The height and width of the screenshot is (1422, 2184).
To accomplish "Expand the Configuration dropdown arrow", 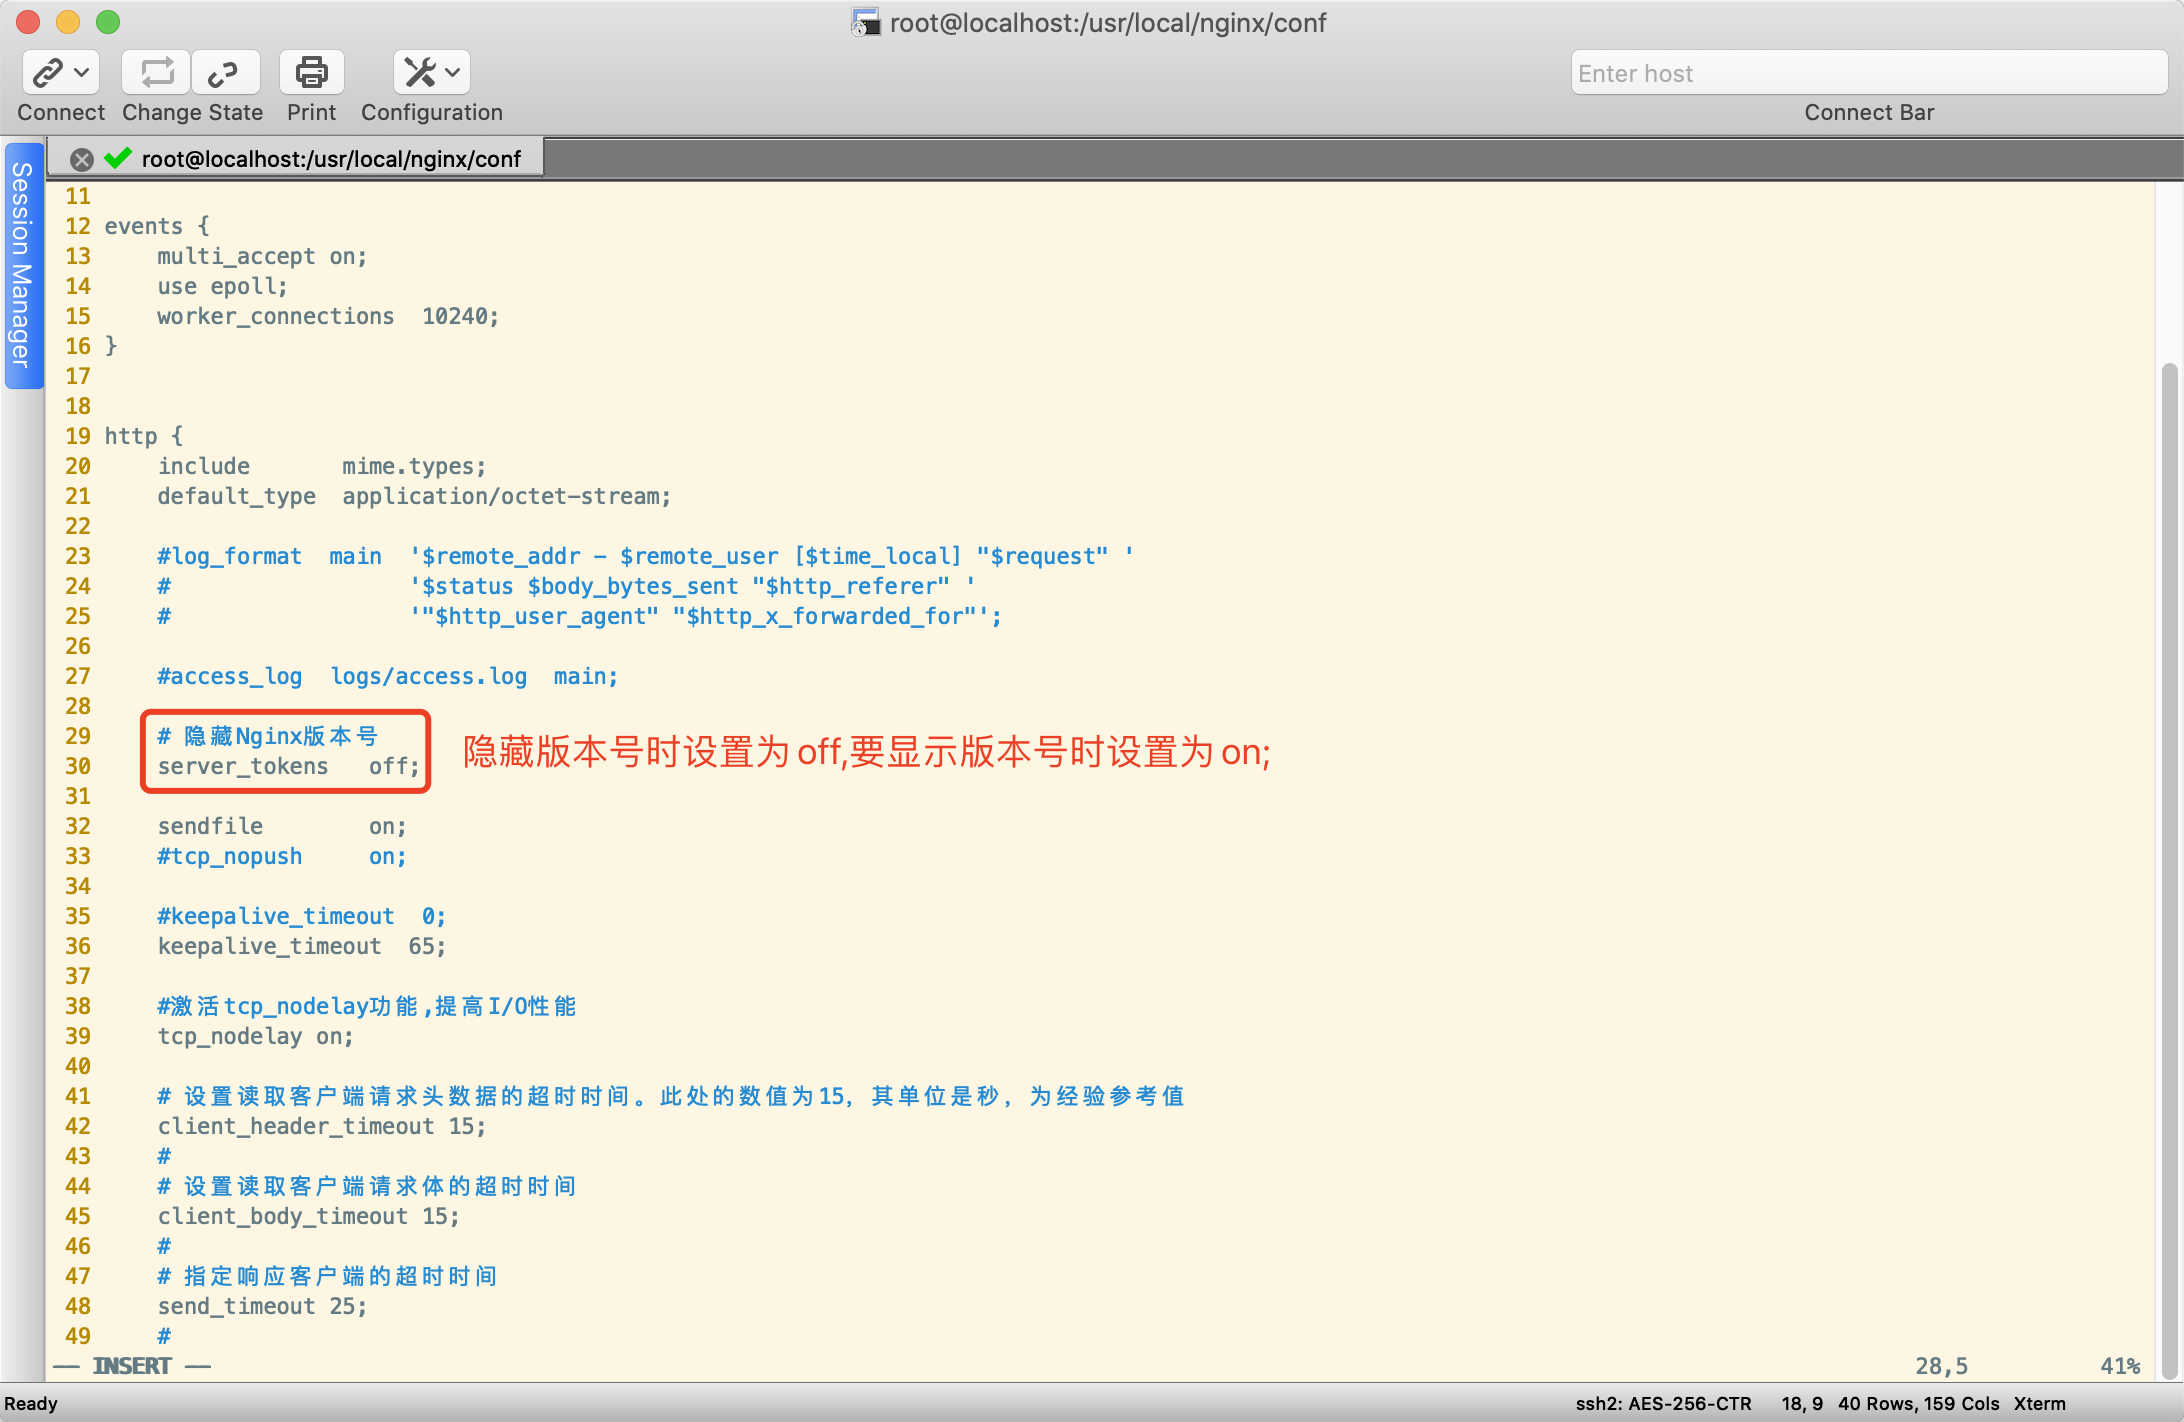I will click(x=453, y=72).
